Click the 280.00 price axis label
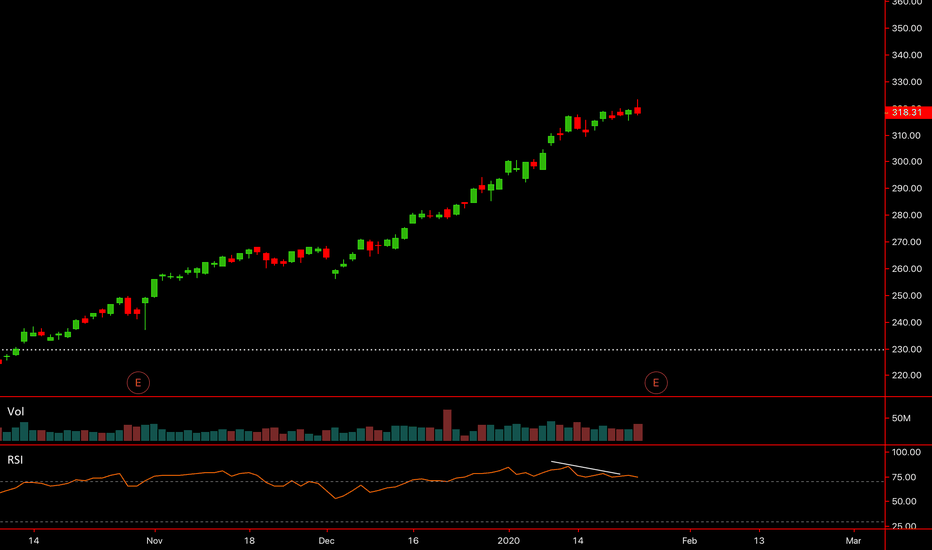 [906, 215]
